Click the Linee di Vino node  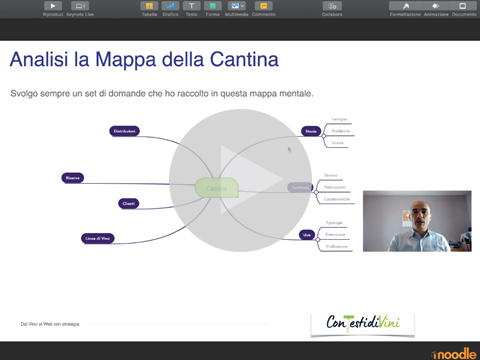98,238
